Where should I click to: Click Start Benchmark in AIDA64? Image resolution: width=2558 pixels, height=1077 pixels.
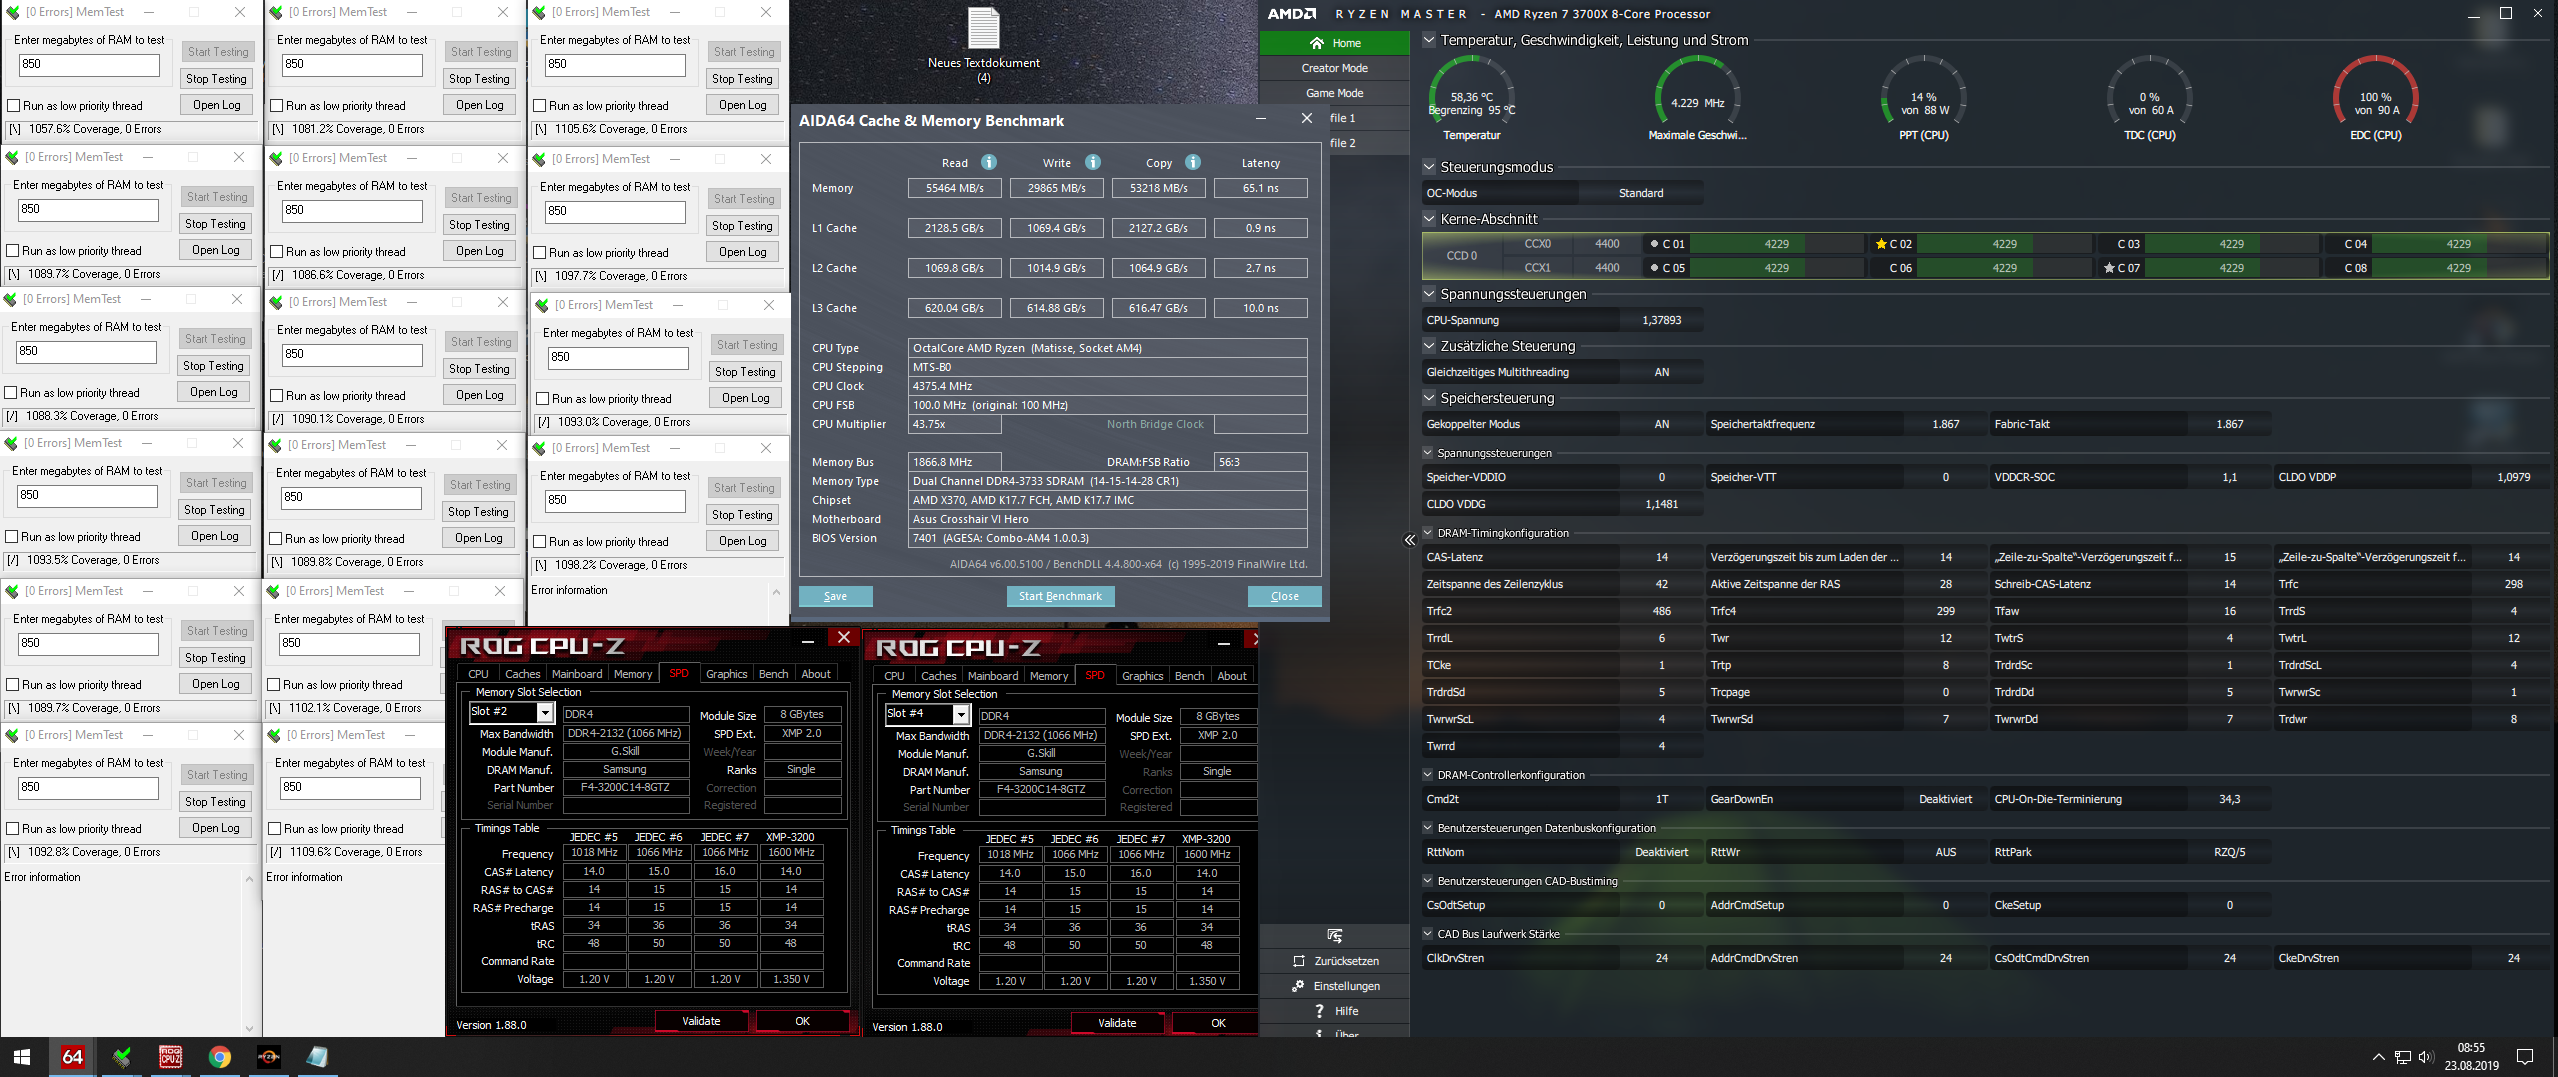(x=1060, y=597)
